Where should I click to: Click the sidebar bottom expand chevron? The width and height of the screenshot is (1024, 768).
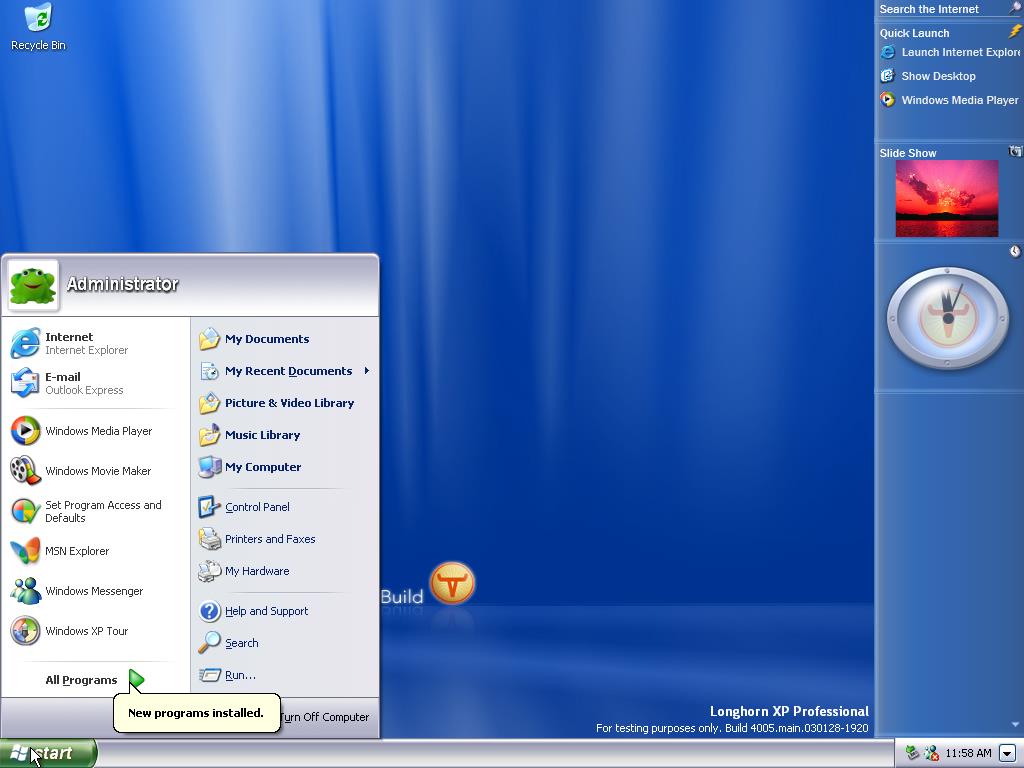pyautogui.click(x=1015, y=724)
